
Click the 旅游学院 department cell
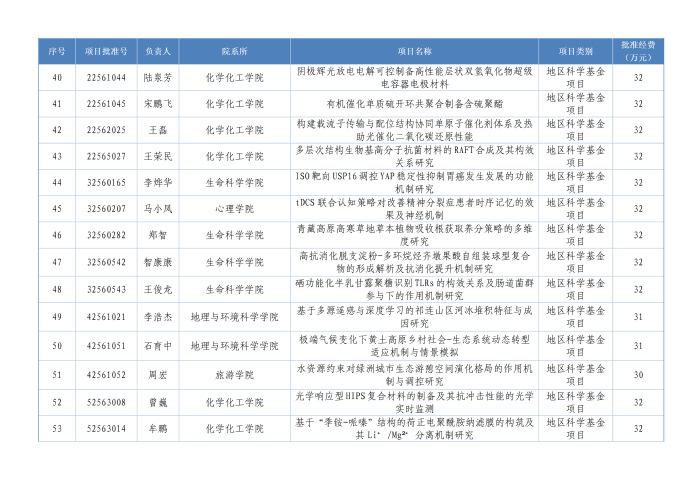coord(234,375)
